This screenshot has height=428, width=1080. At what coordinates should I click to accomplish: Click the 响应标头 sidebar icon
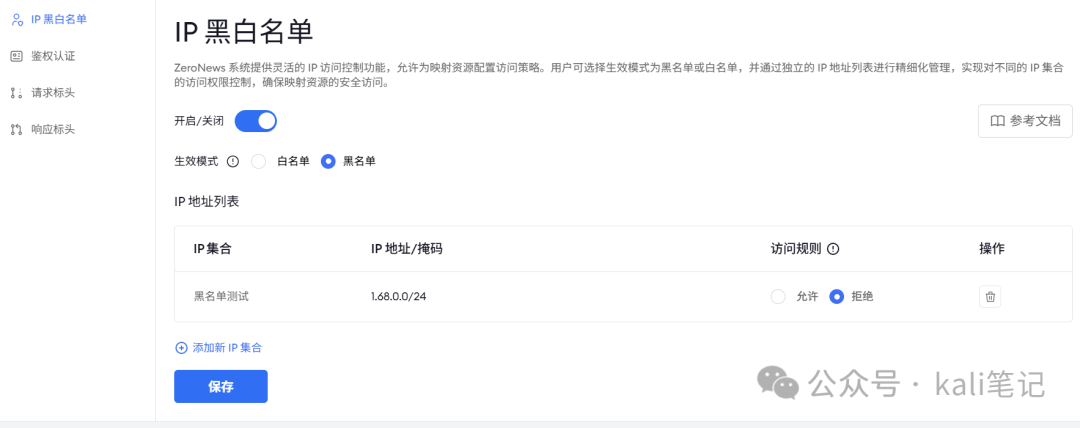[x=16, y=129]
